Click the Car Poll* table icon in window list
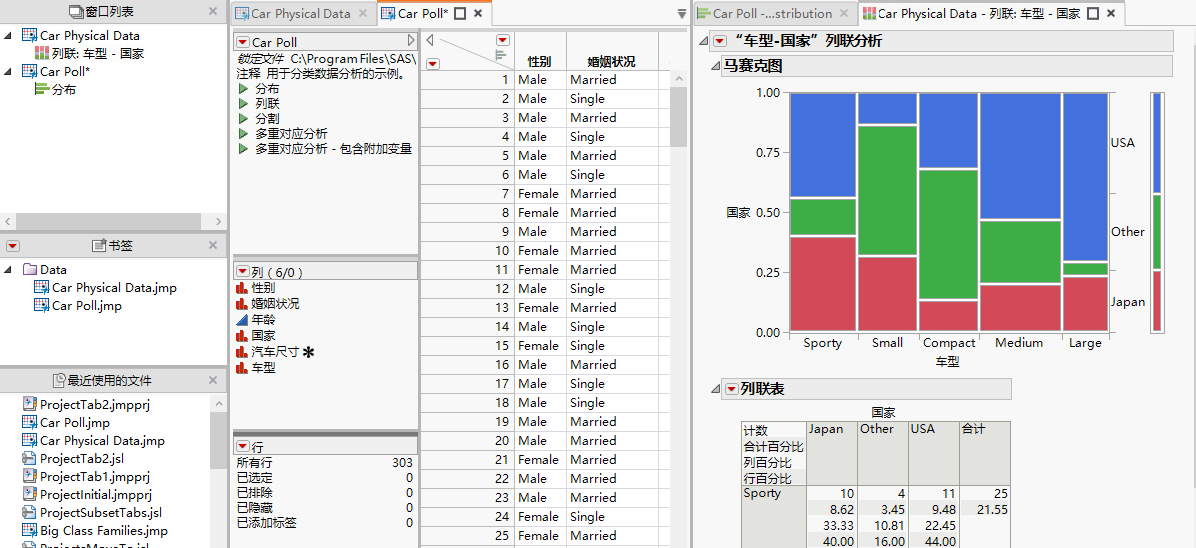The image size is (1196, 548). (x=29, y=71)
